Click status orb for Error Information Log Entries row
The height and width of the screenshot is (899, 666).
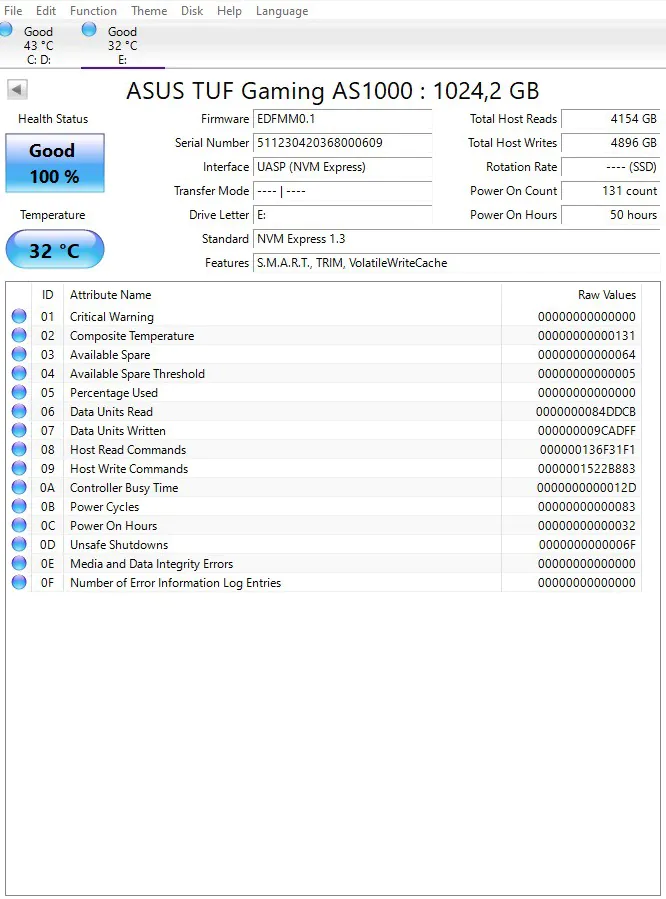point(19,582)
